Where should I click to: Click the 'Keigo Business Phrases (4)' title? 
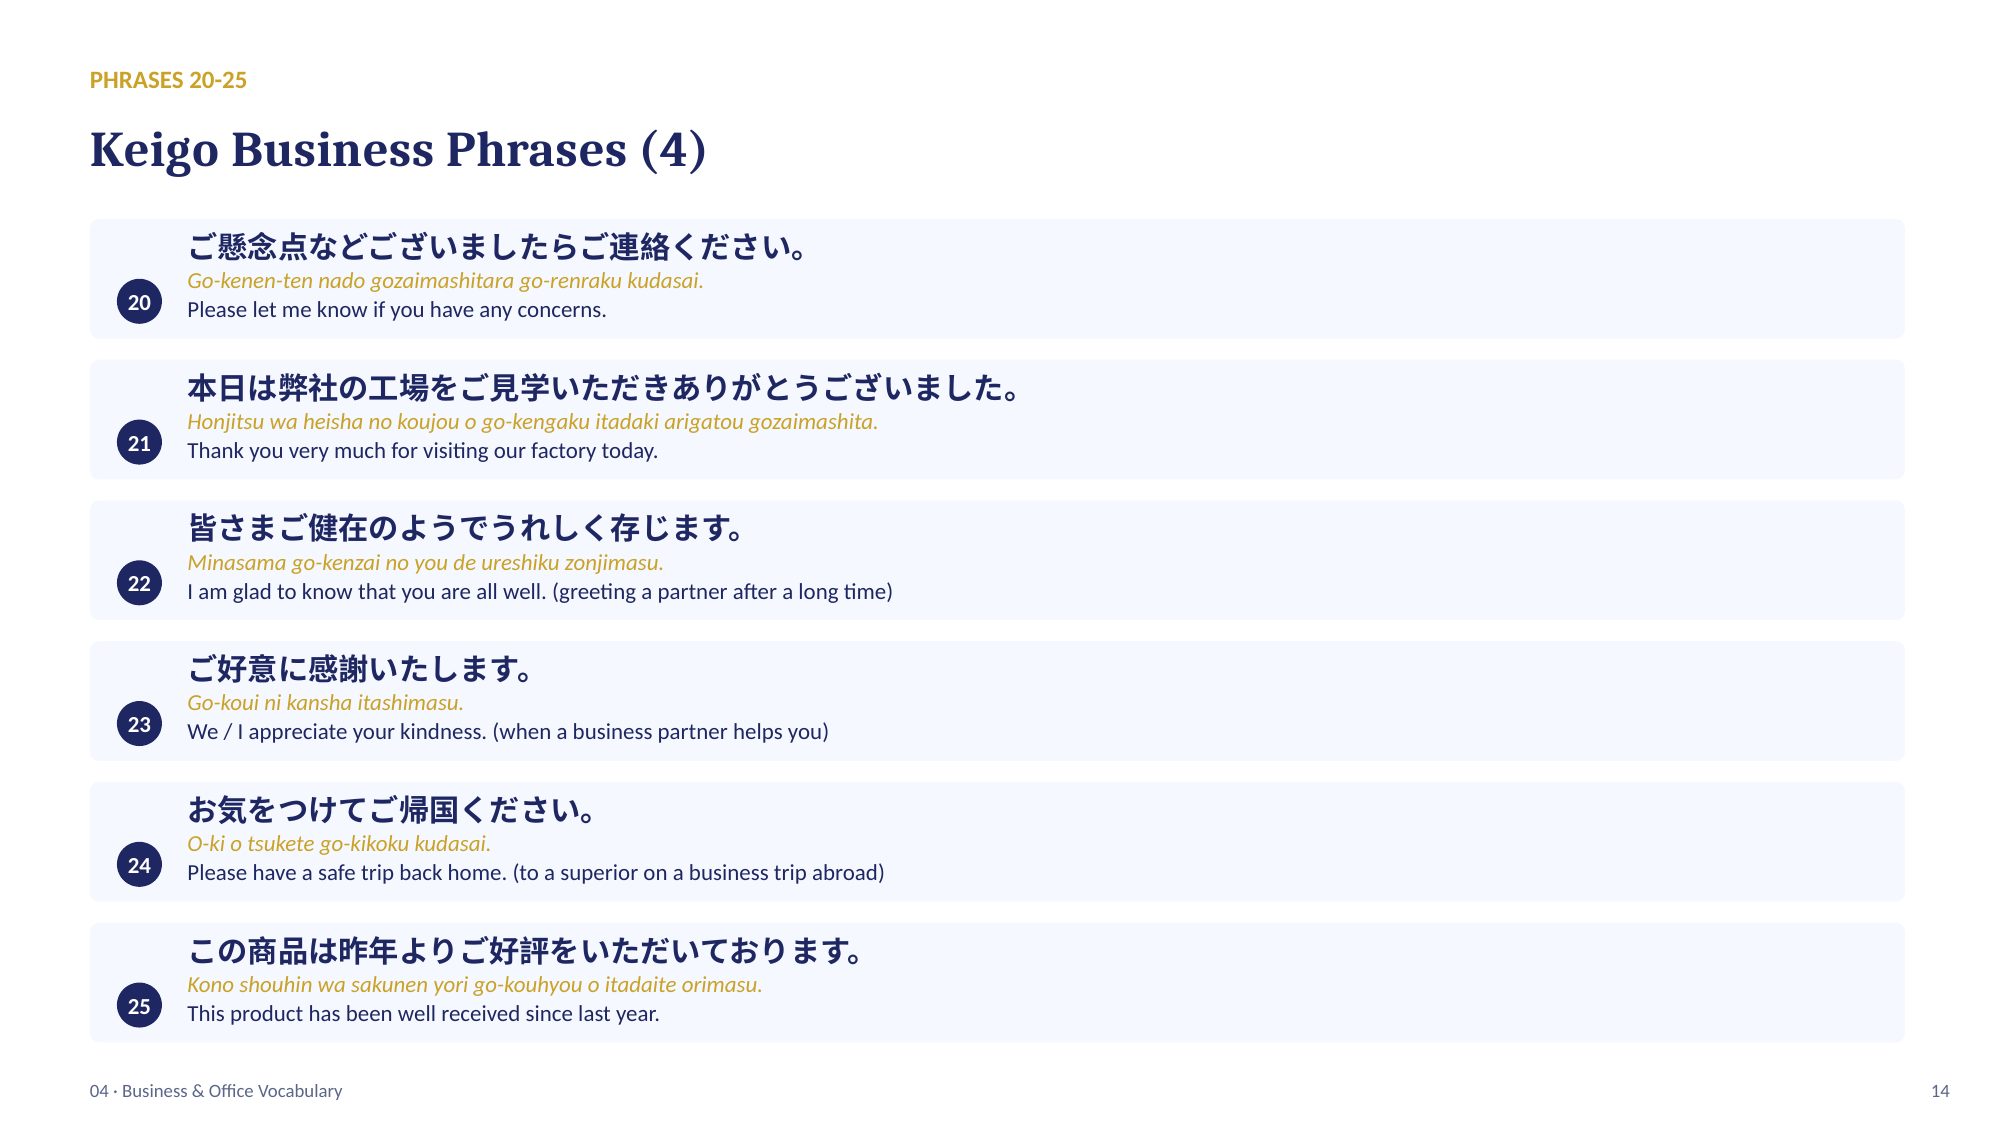pyautogui.click(x=398, y=149)
